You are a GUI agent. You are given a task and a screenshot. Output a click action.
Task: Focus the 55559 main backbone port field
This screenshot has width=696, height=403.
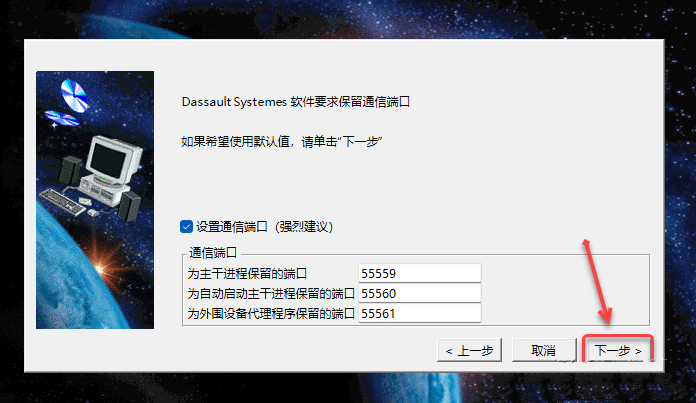[419, 273]
